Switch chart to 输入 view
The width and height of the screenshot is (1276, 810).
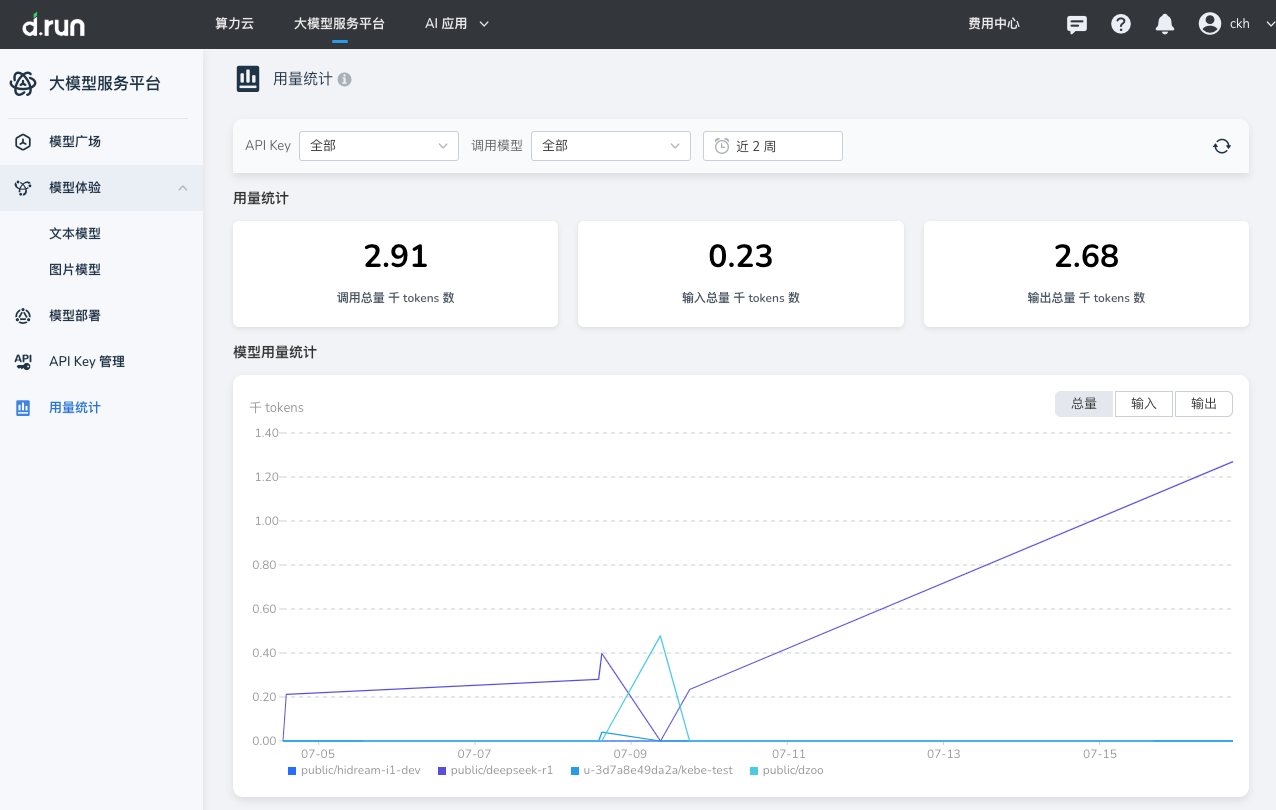(1144, 403)
